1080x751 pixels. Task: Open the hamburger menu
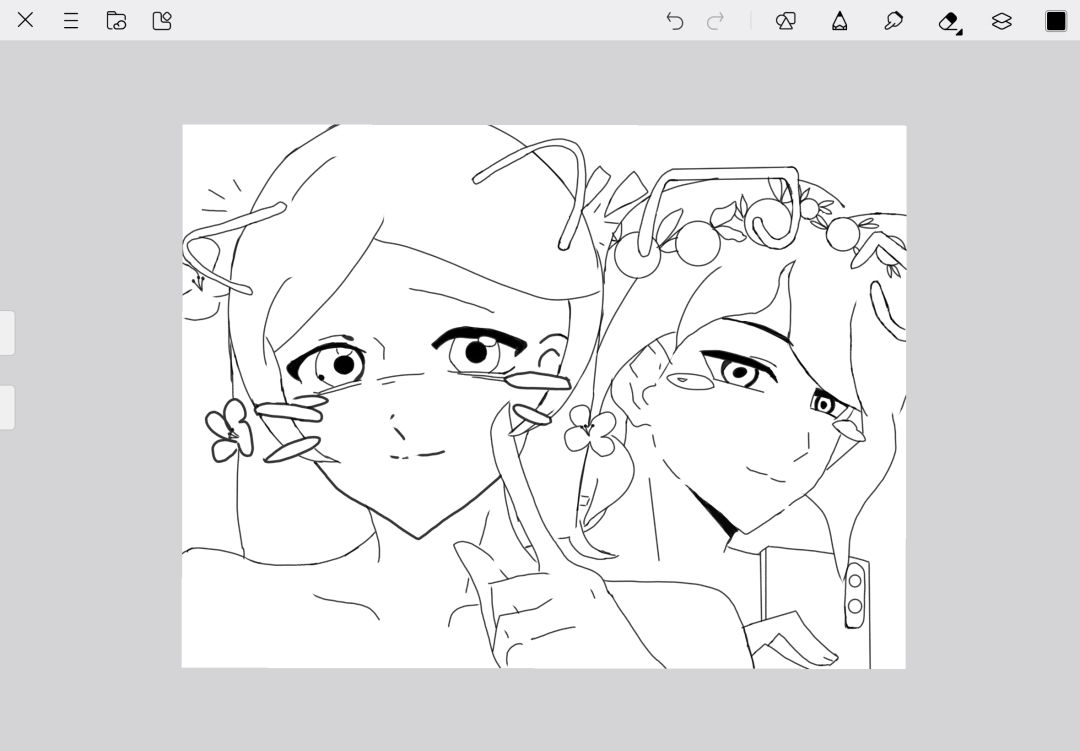point(71,21)
